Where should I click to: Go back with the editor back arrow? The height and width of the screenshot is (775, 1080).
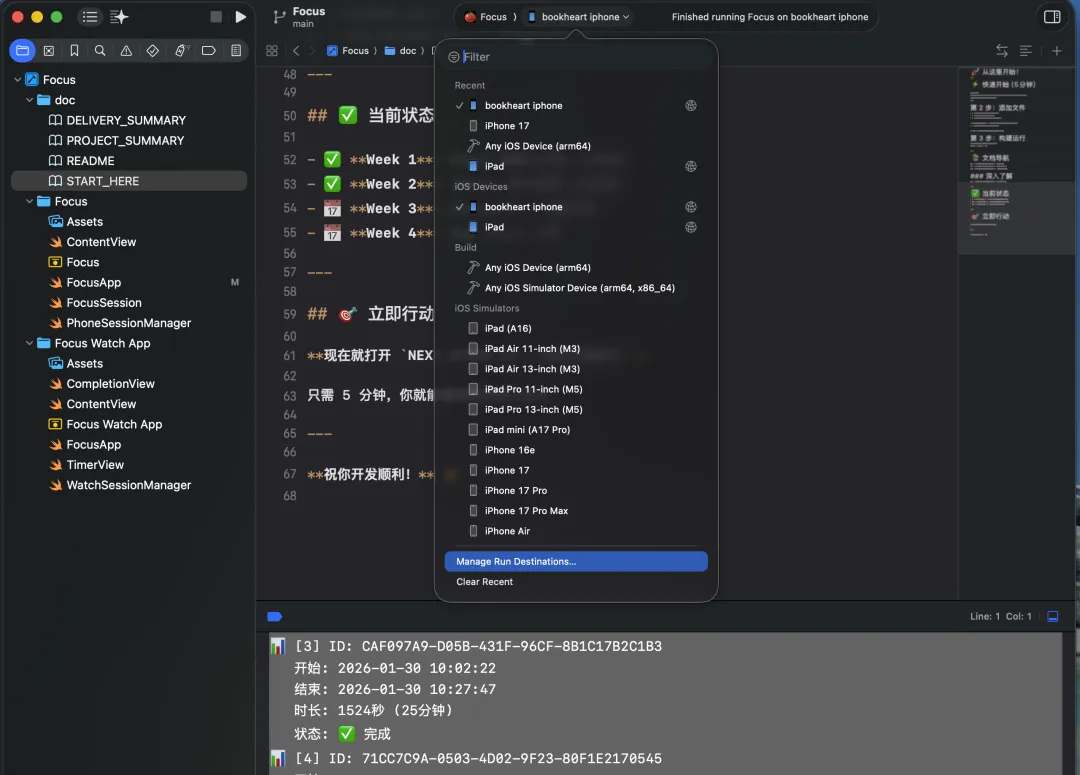pos(296,50)
